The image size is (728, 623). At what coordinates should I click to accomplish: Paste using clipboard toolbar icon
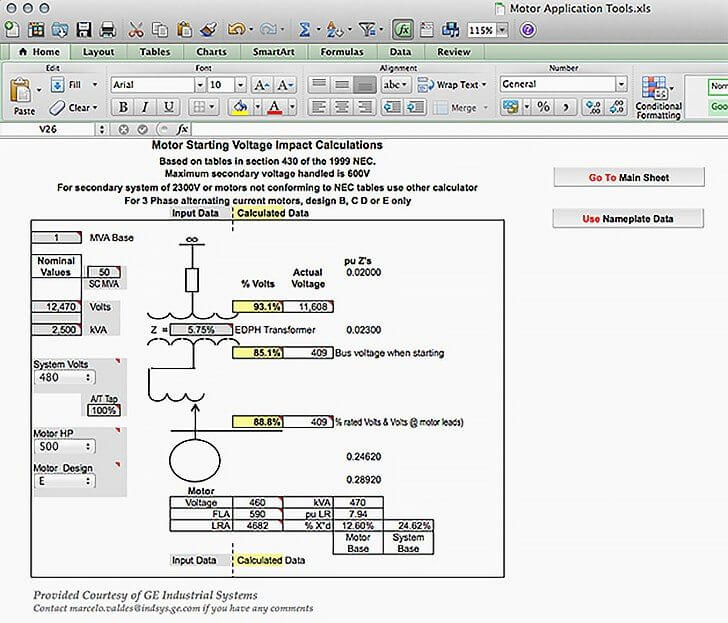tap(184, 30)
